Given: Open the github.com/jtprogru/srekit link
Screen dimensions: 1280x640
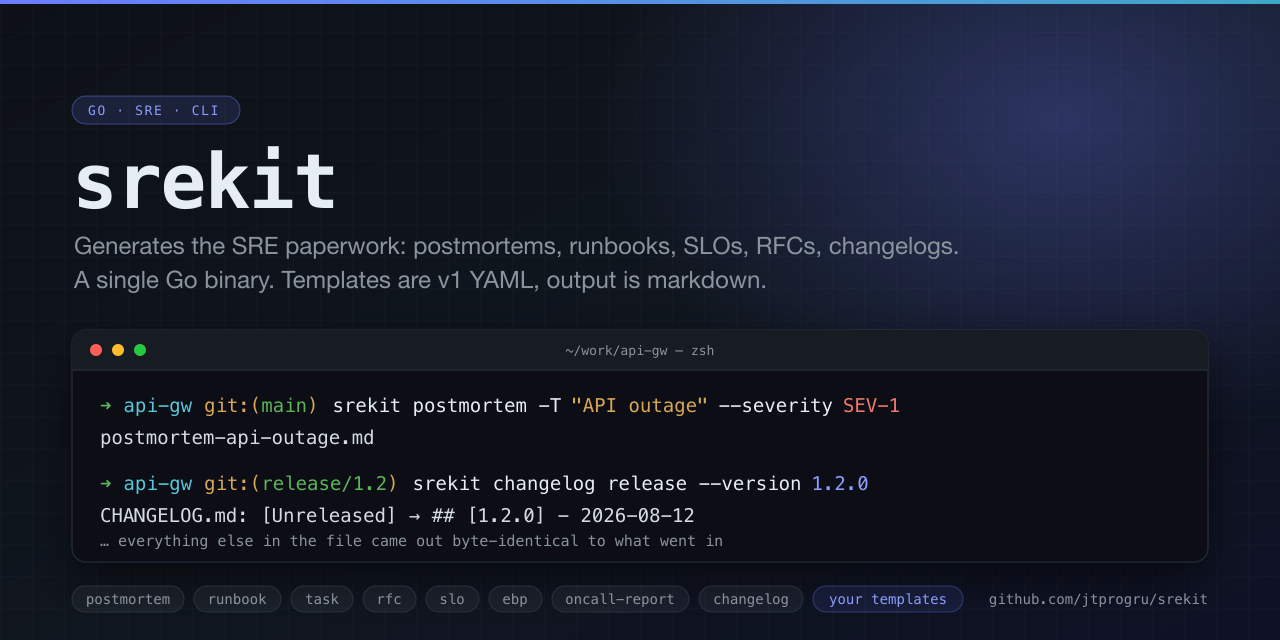Looking at the screenshot, I should [x=1098, y=599].
